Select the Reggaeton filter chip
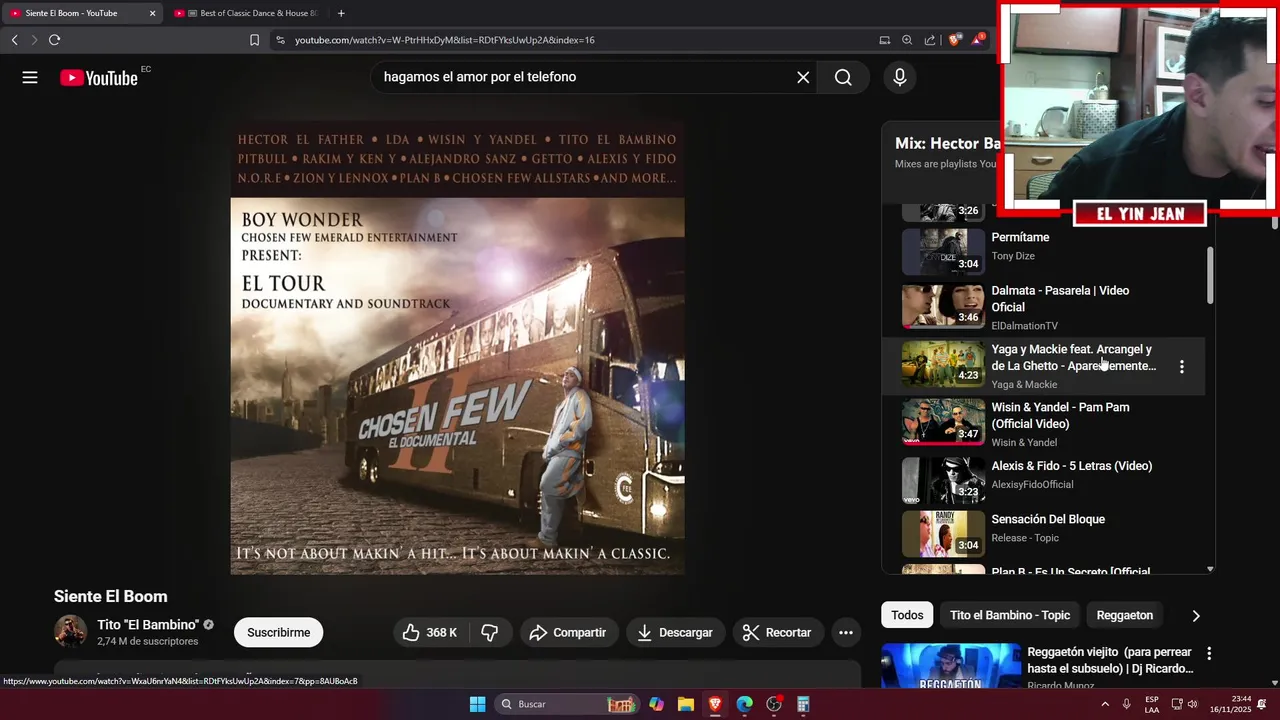Image resolution: width=1280 pixels, height=720 pixels. (1124, 615)
